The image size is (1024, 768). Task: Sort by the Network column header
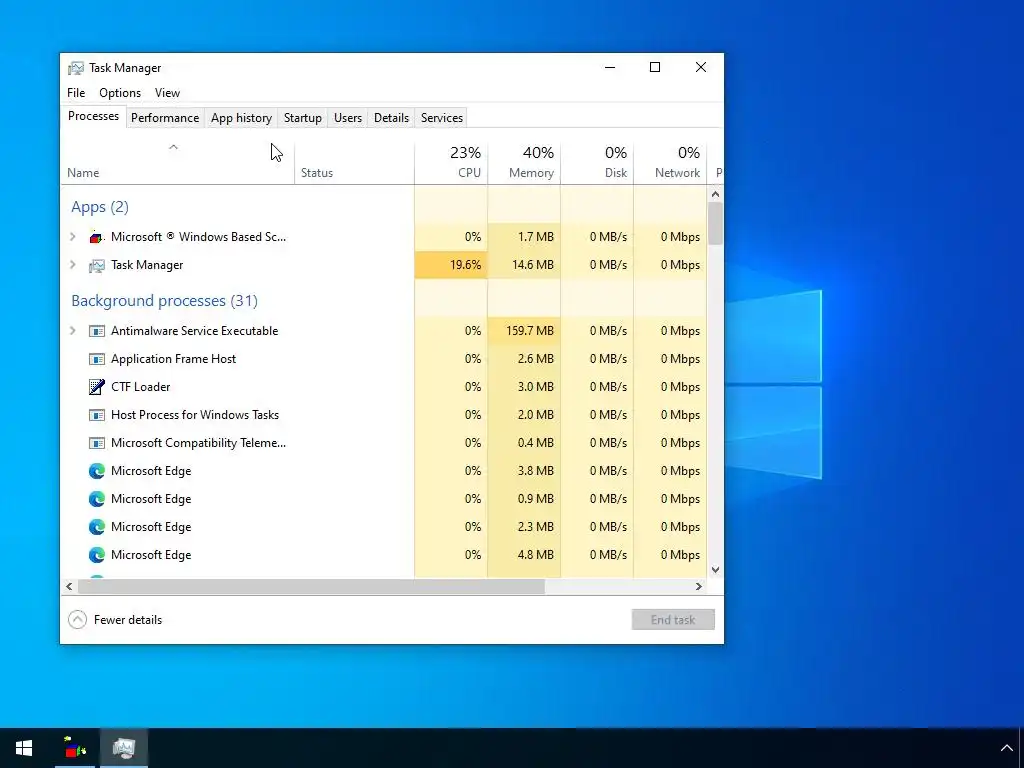671,162
